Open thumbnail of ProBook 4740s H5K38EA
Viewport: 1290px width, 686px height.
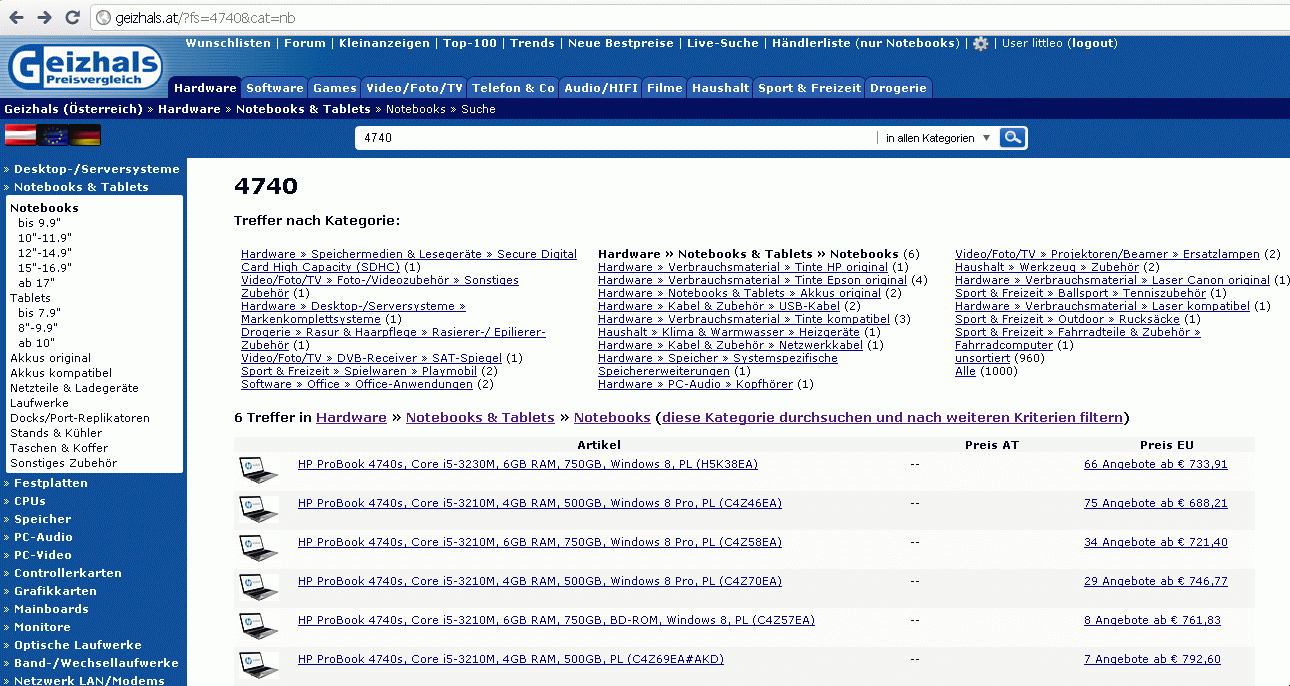click(259, 470)
